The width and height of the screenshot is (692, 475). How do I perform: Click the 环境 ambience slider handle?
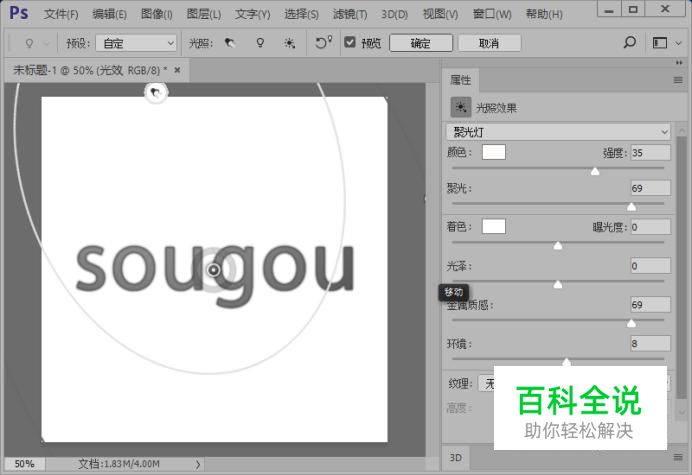pos(566,362)
